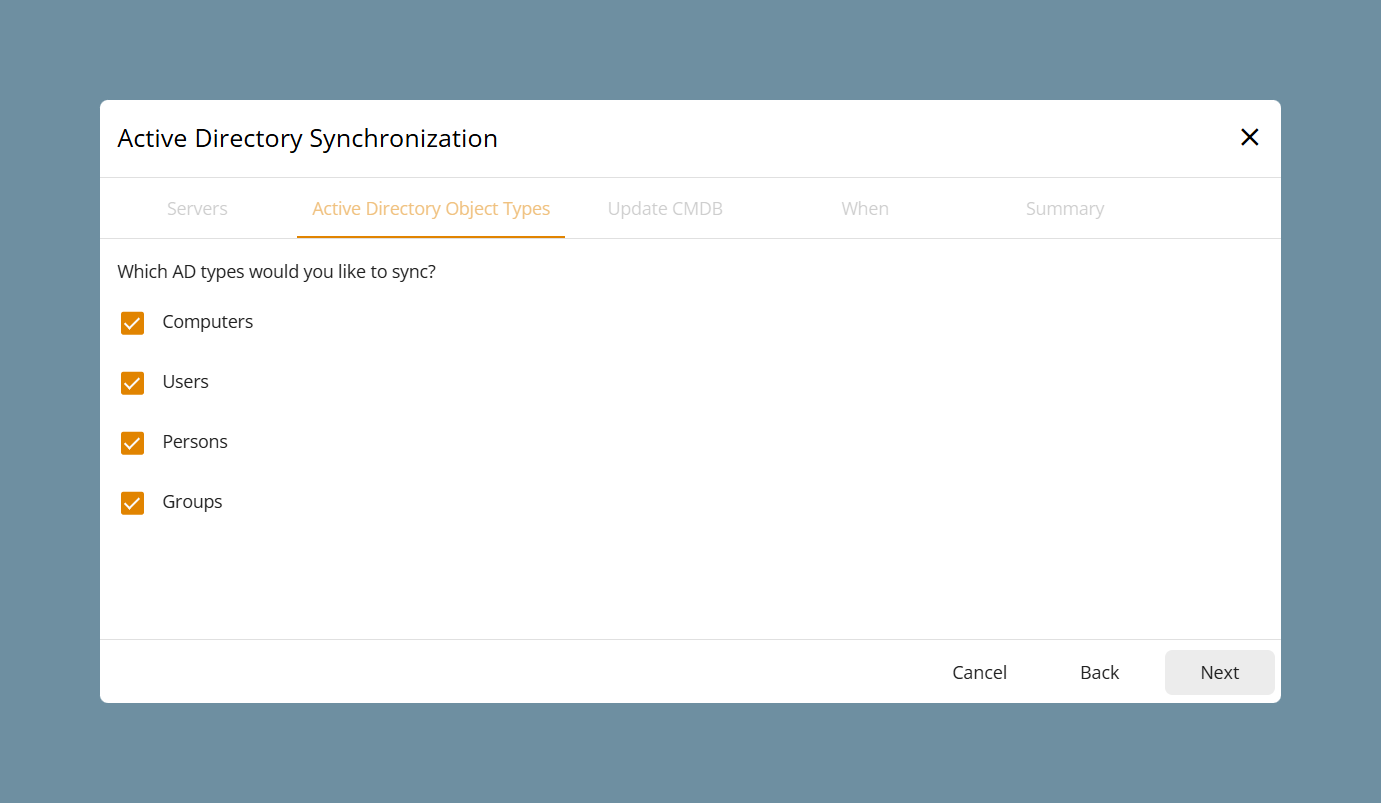The width and height of the screenshot is (1381, 803).
Task: Click the Users label text
Action: (x=186, y=382)
